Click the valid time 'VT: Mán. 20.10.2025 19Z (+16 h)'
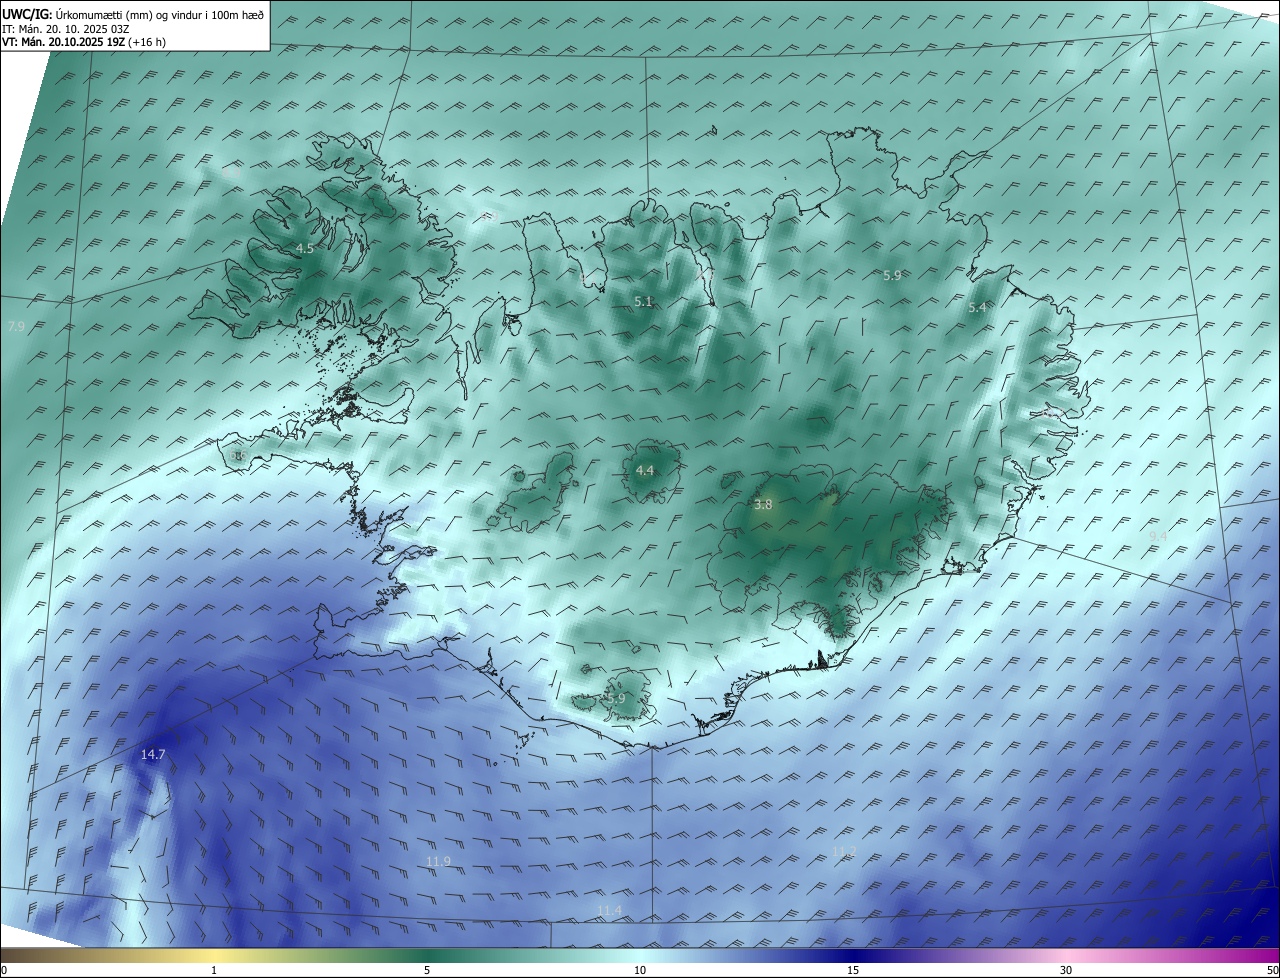This screenshot has height=978, width=1280. click(84, 43)
